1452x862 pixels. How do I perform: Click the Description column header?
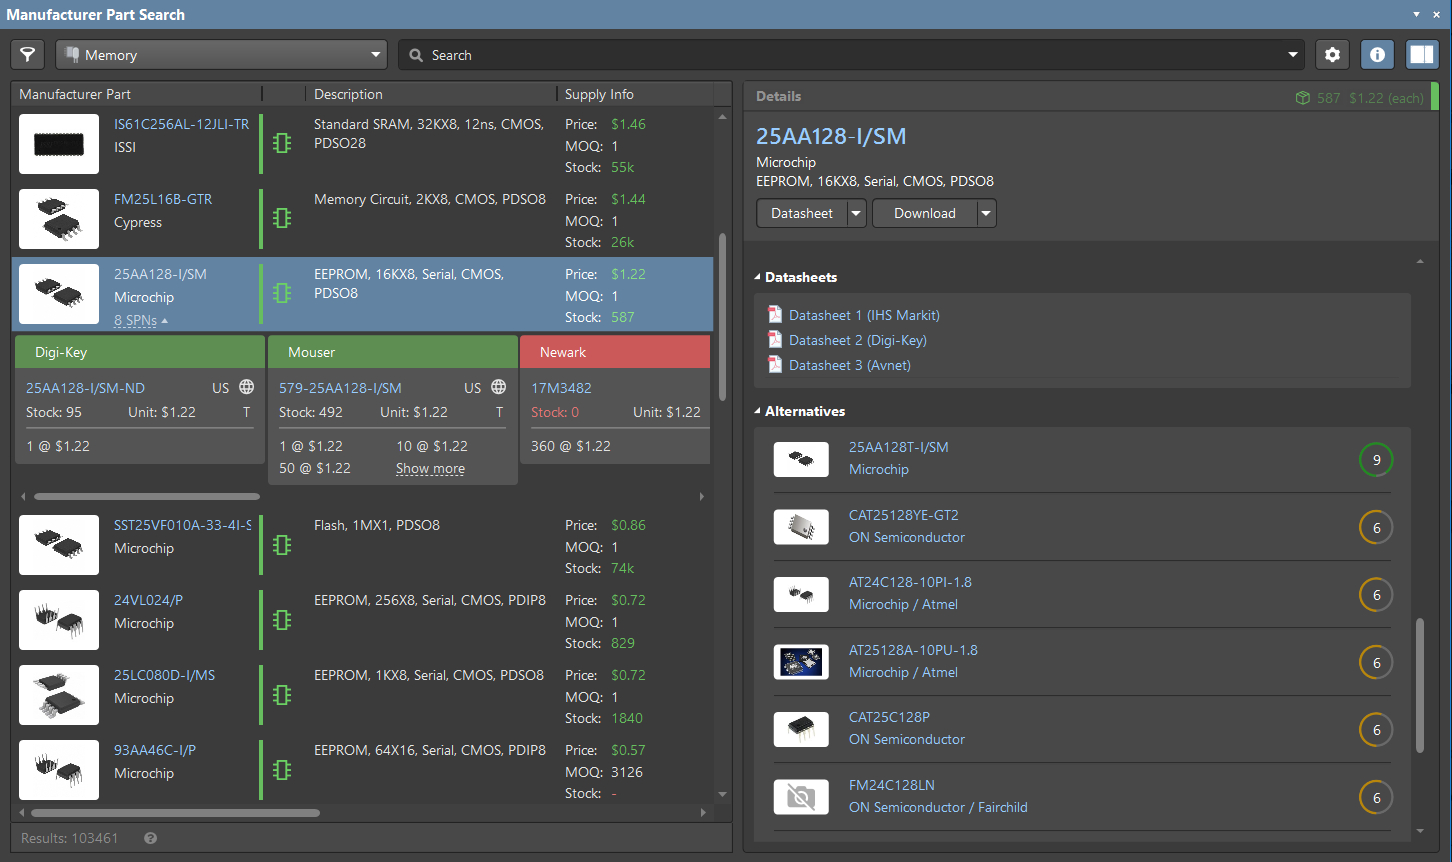(x=348, y=94)
